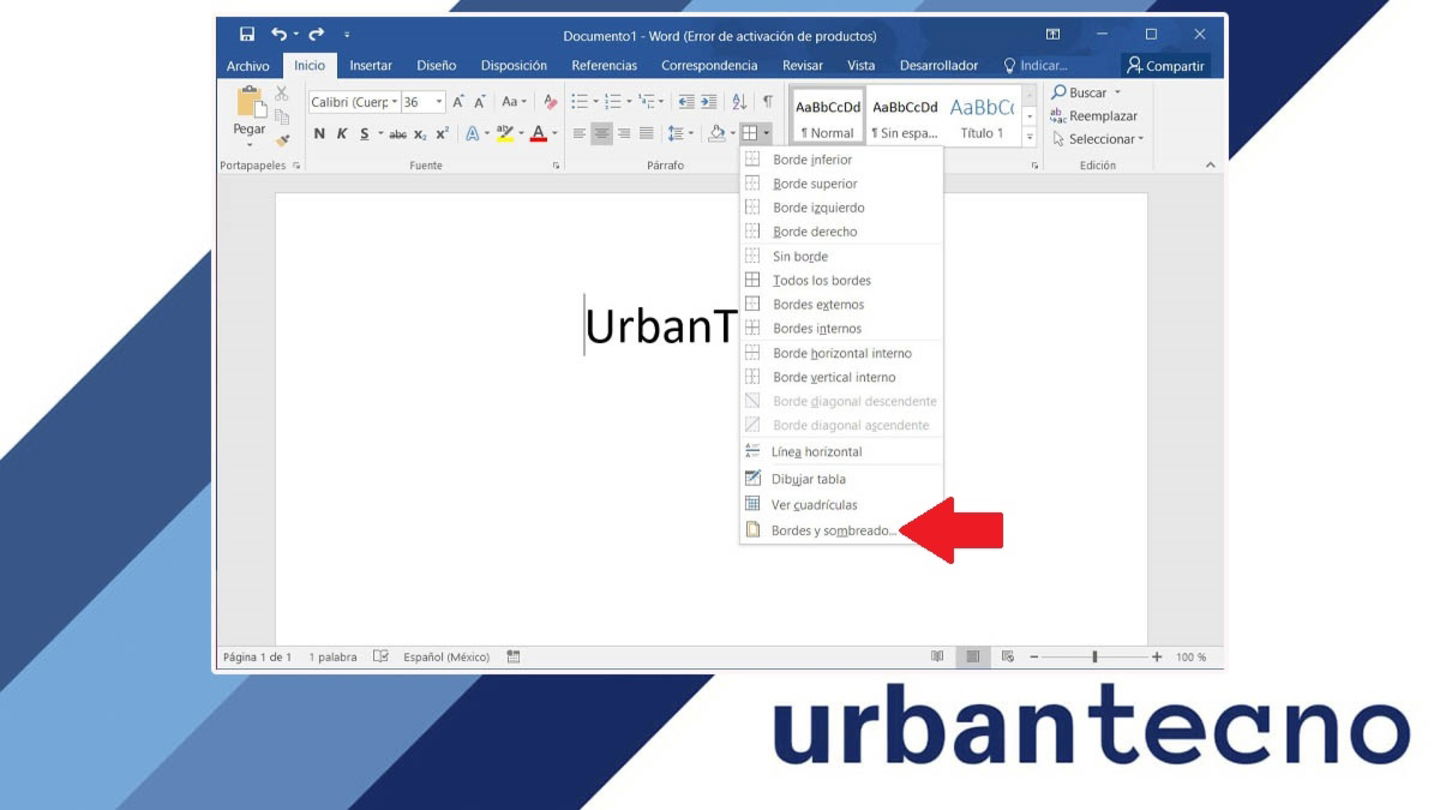Clear all formatting with eraser icon

(550, 102)
